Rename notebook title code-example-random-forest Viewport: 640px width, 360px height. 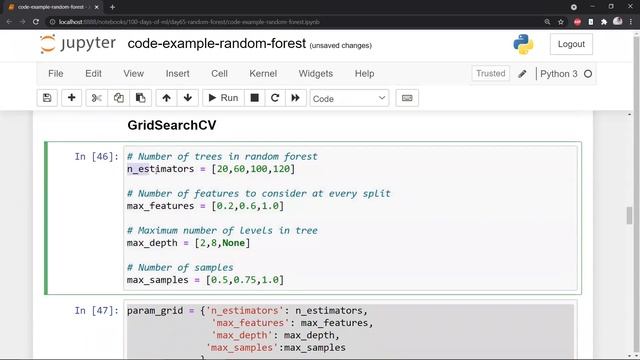point(217,44)
